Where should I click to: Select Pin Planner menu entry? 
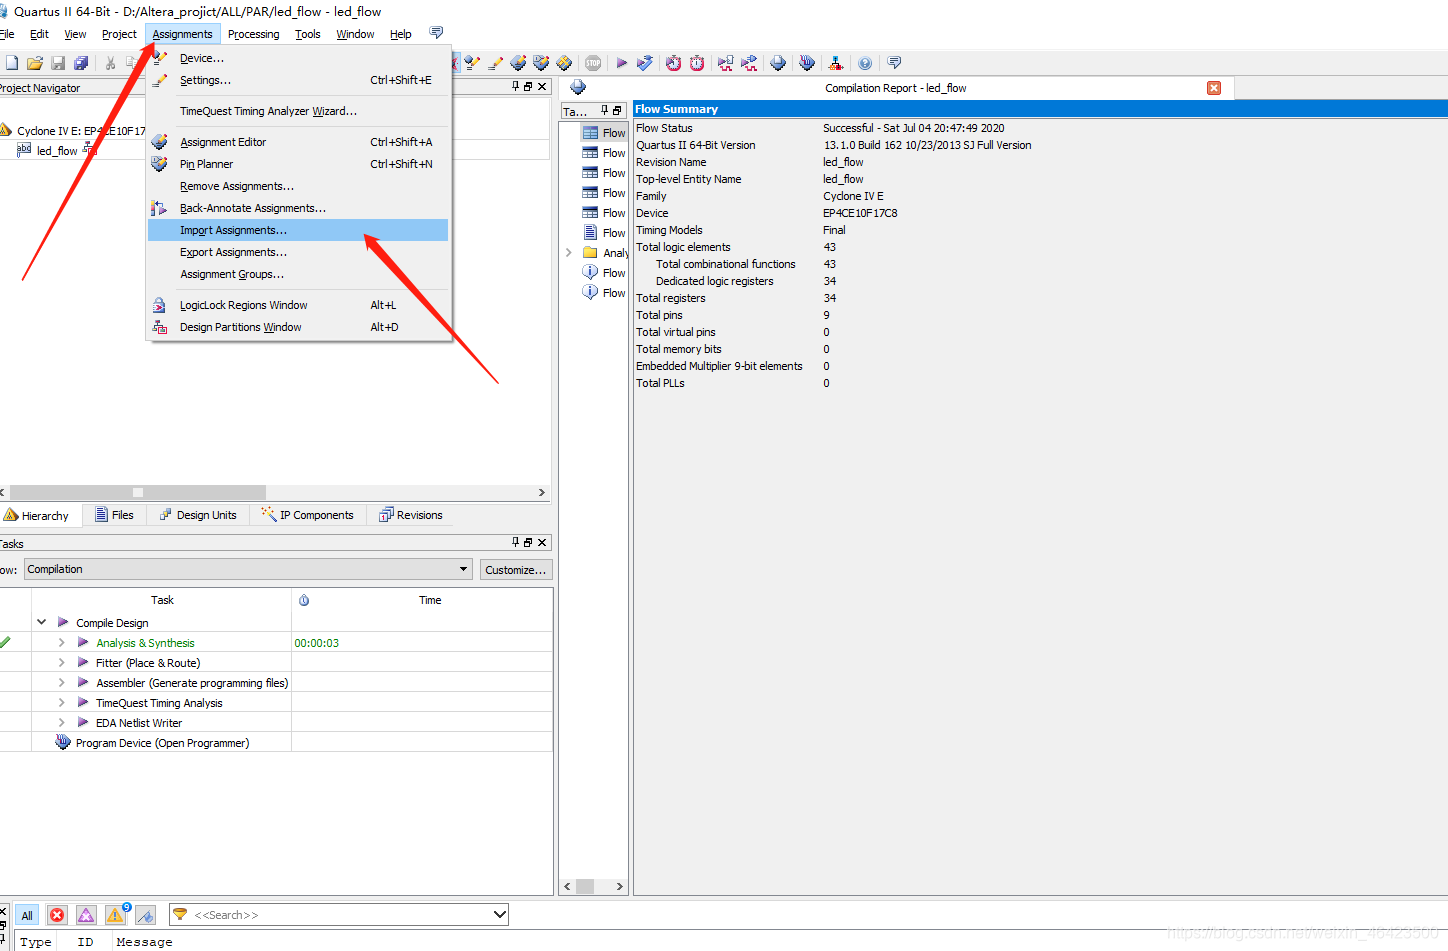(298, 164)
